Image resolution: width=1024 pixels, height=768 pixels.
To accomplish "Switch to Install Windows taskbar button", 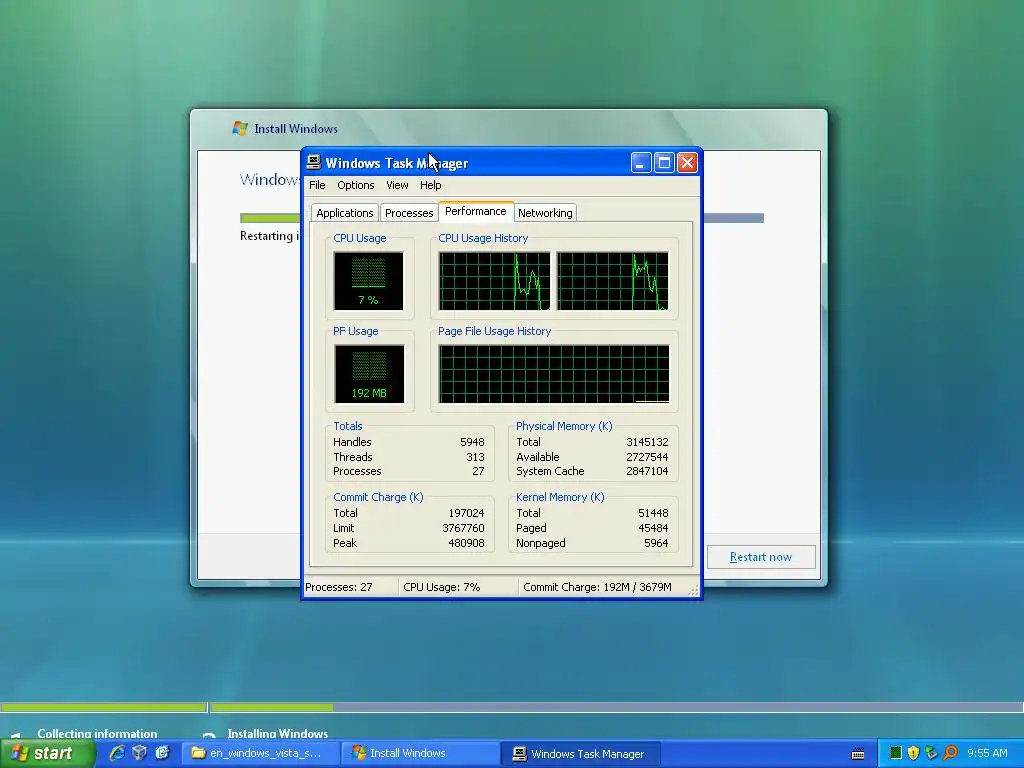I will pyautogui.click(x=421, y=753).
